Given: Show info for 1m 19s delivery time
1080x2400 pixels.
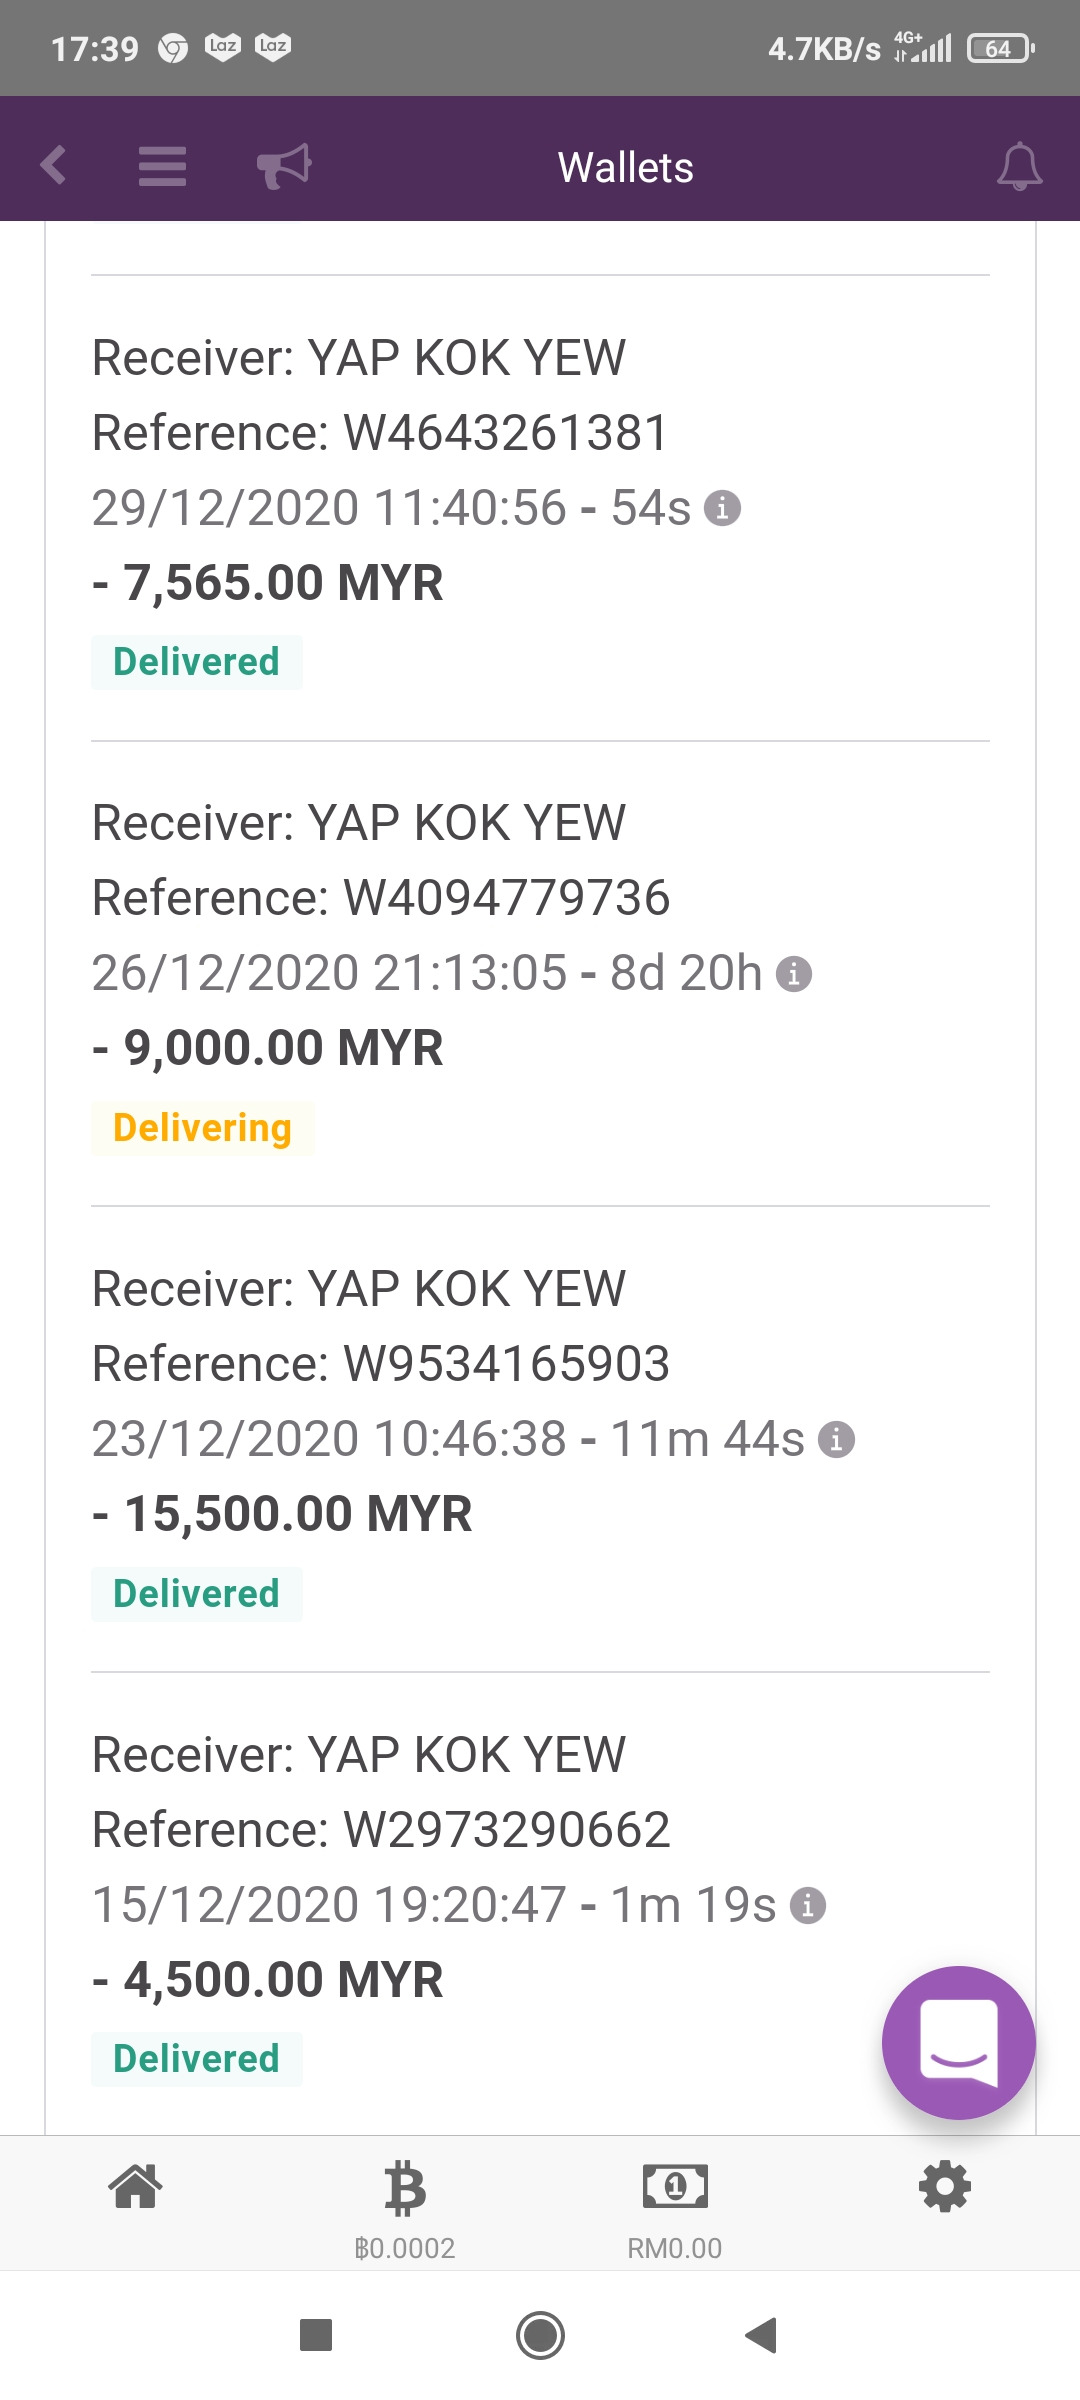Looking at the screenshot, I should pos(808,1905).
